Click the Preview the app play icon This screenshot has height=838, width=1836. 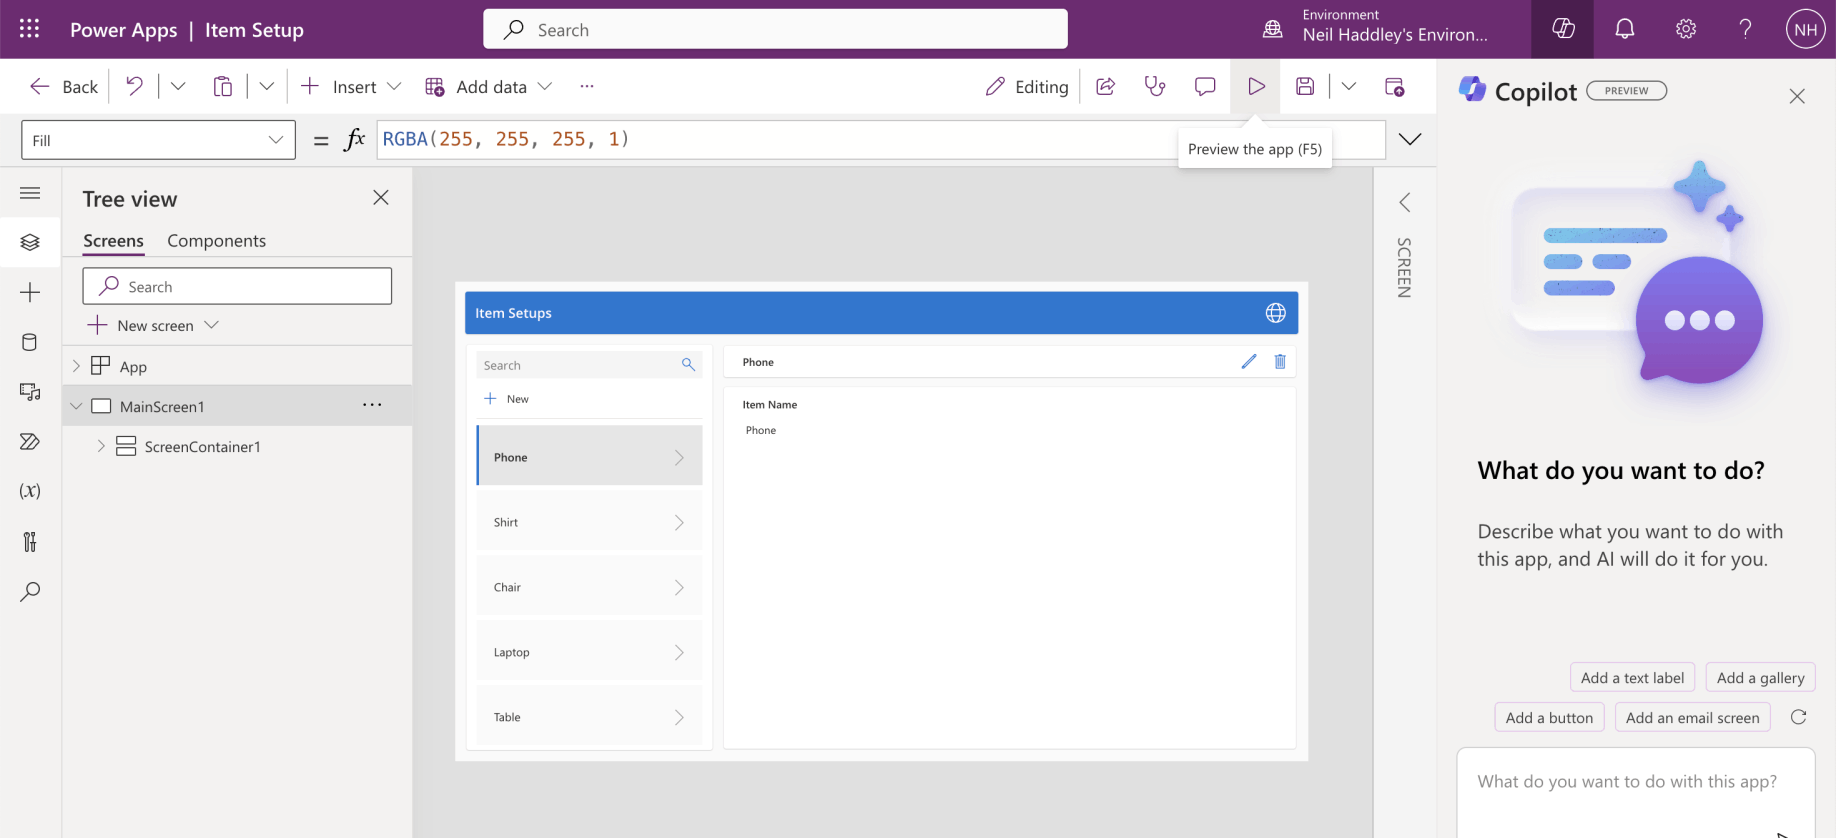point(1256,87)
